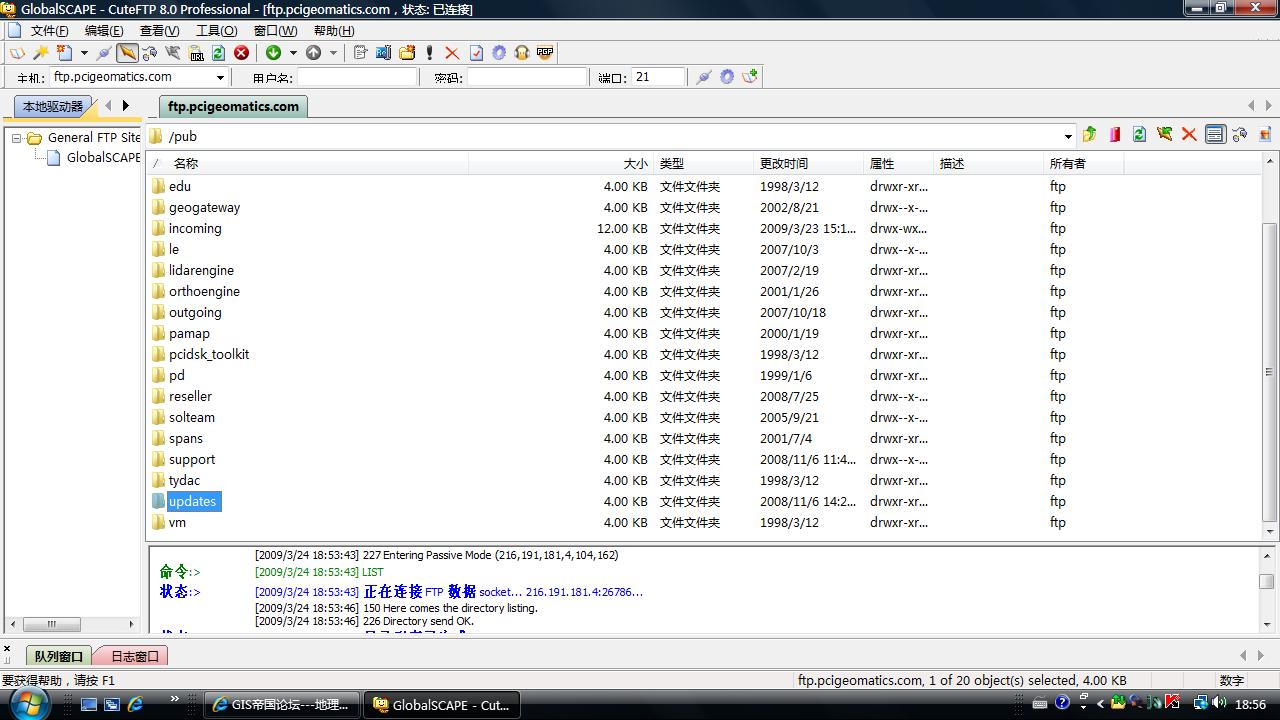The image size is (1280, 720).
Task: Toggle the highlighted Disconnect icon
Action: coord(127,53)
